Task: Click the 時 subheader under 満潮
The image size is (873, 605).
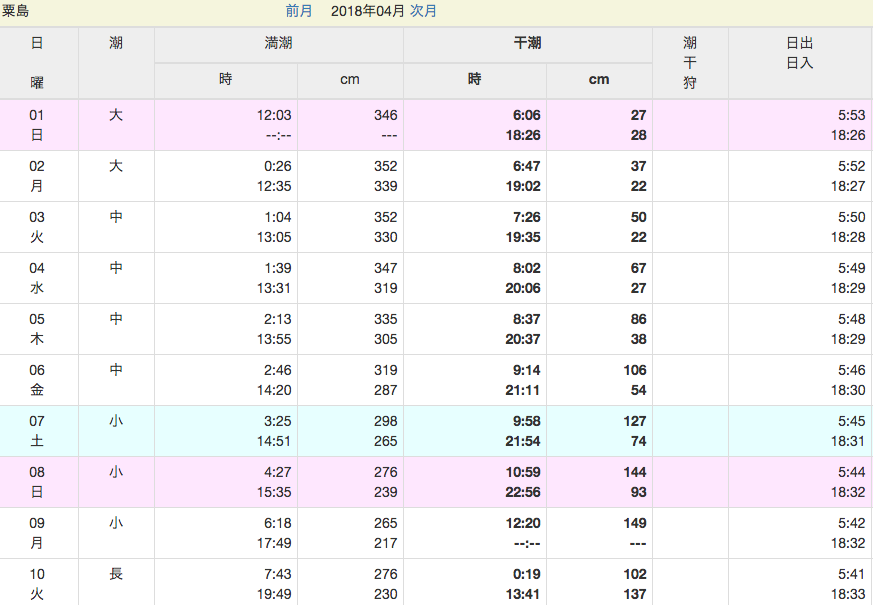Action: 226,80
